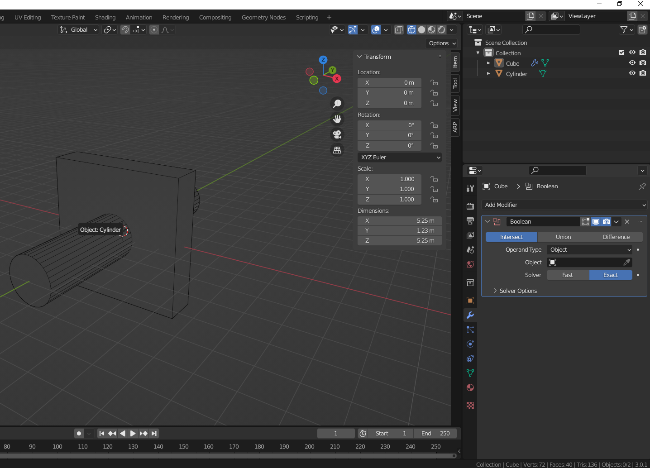Screen dimensions: 650x468
Task: Toggle camera view with camera icon
Action: click(337, 135)
